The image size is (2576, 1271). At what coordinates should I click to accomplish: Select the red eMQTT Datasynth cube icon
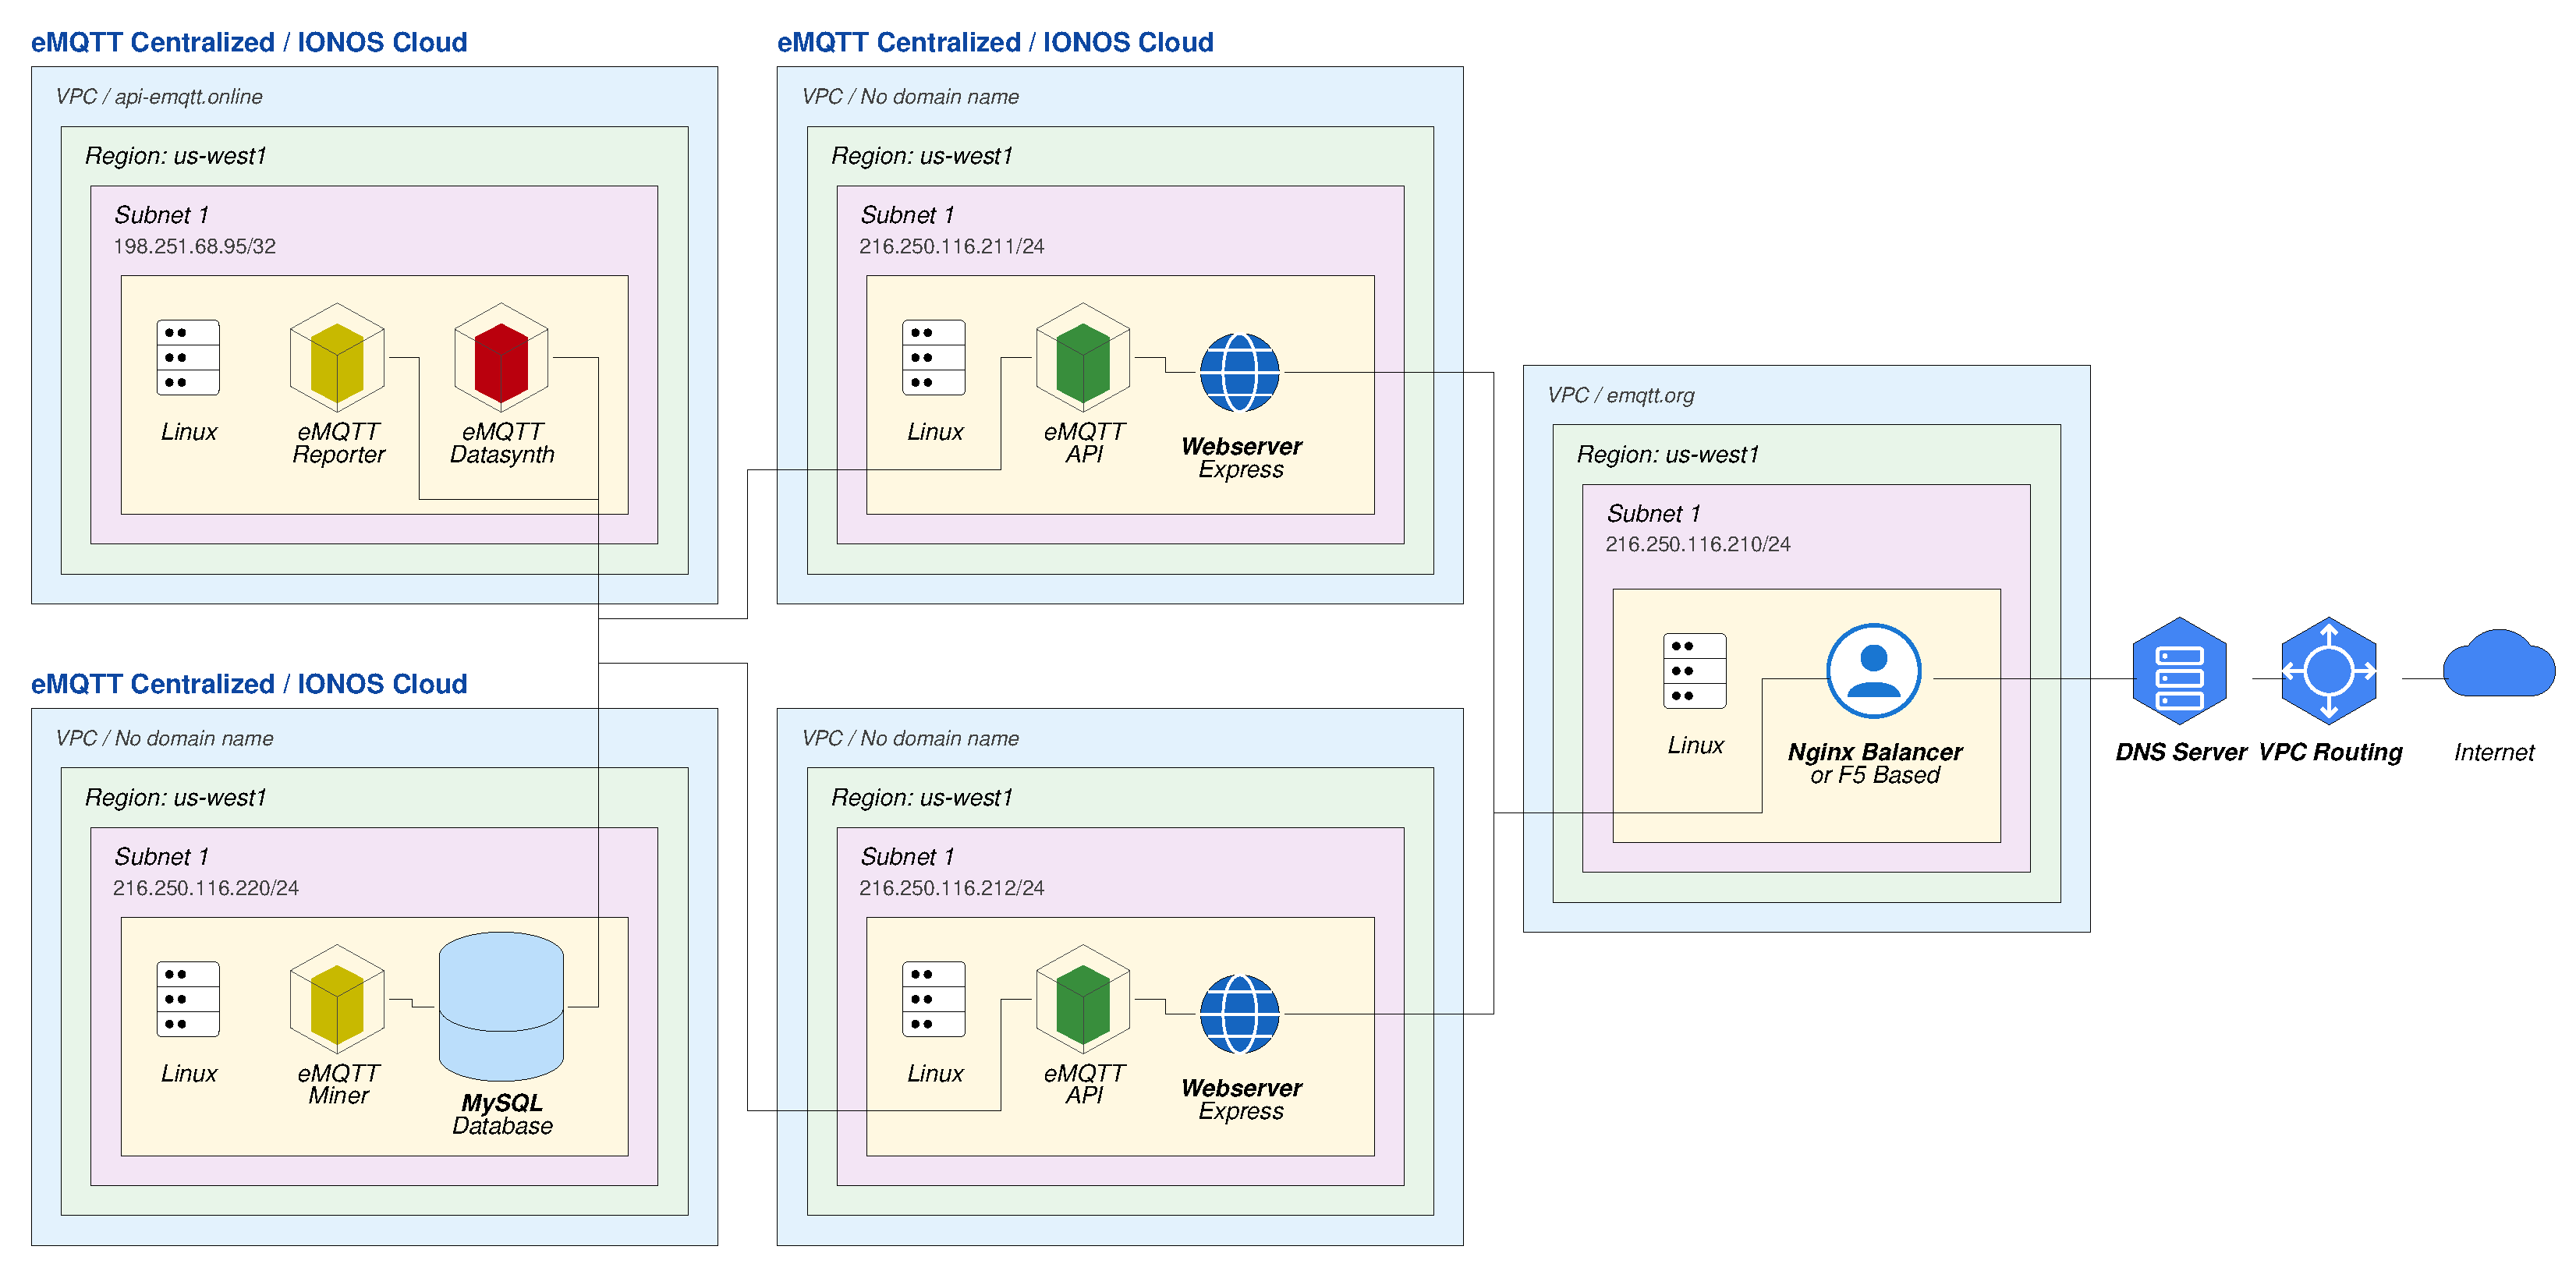point(501,357)
